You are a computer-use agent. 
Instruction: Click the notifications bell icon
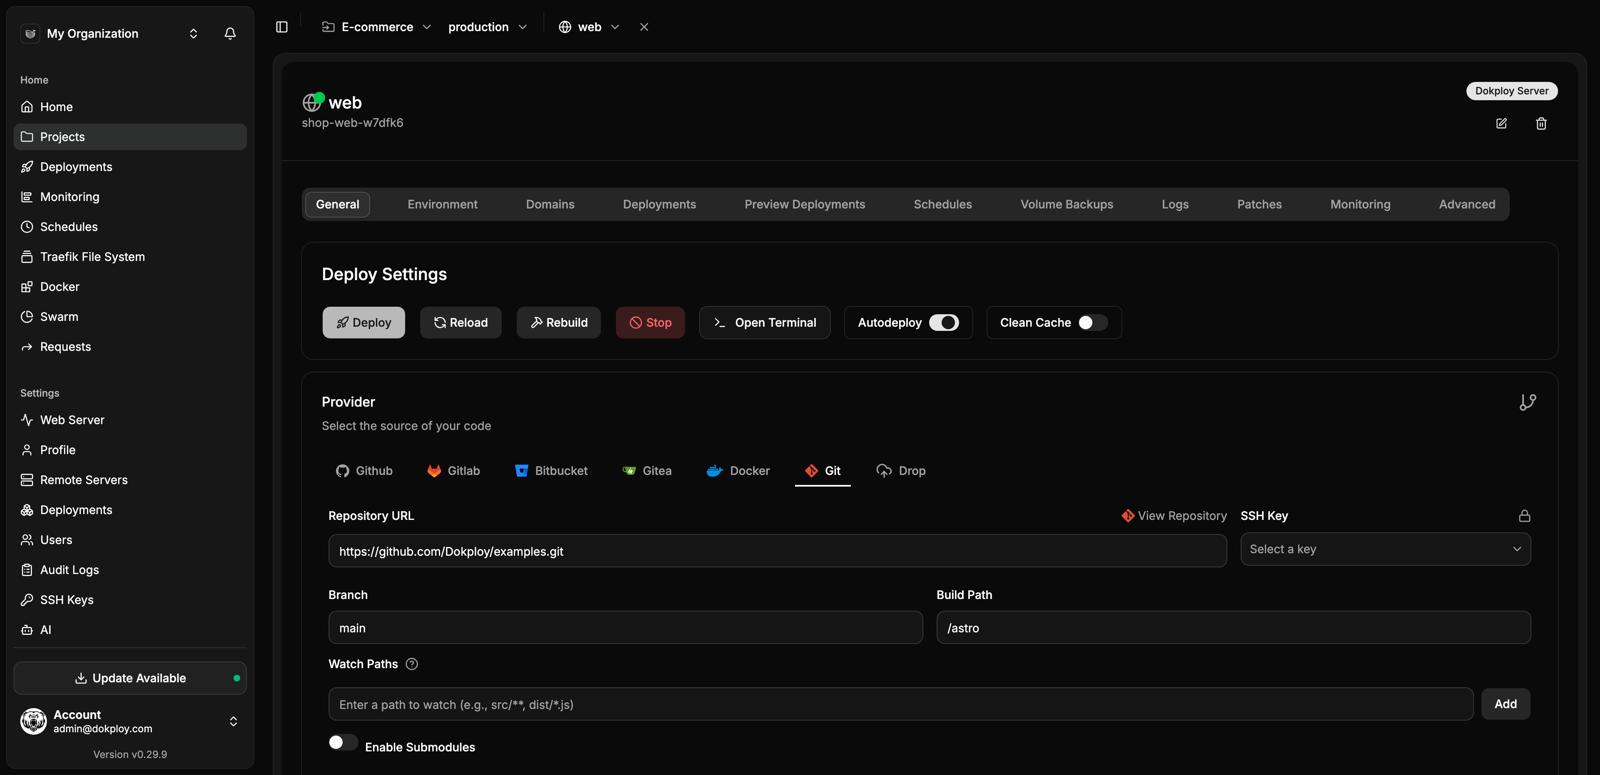(230, 33)
